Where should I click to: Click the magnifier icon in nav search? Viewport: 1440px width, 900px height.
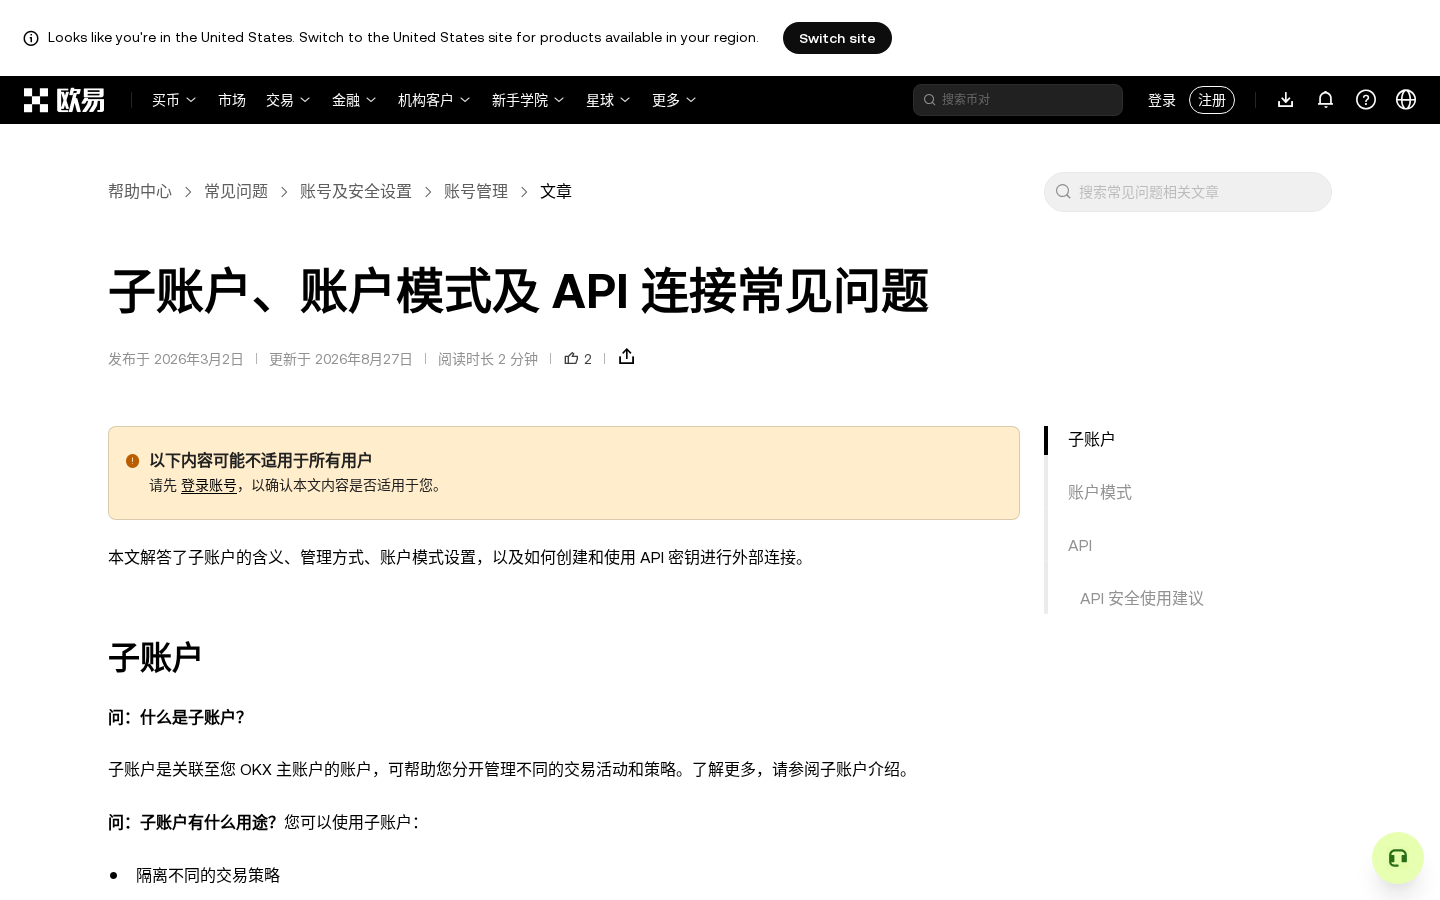tap(929, 100)
